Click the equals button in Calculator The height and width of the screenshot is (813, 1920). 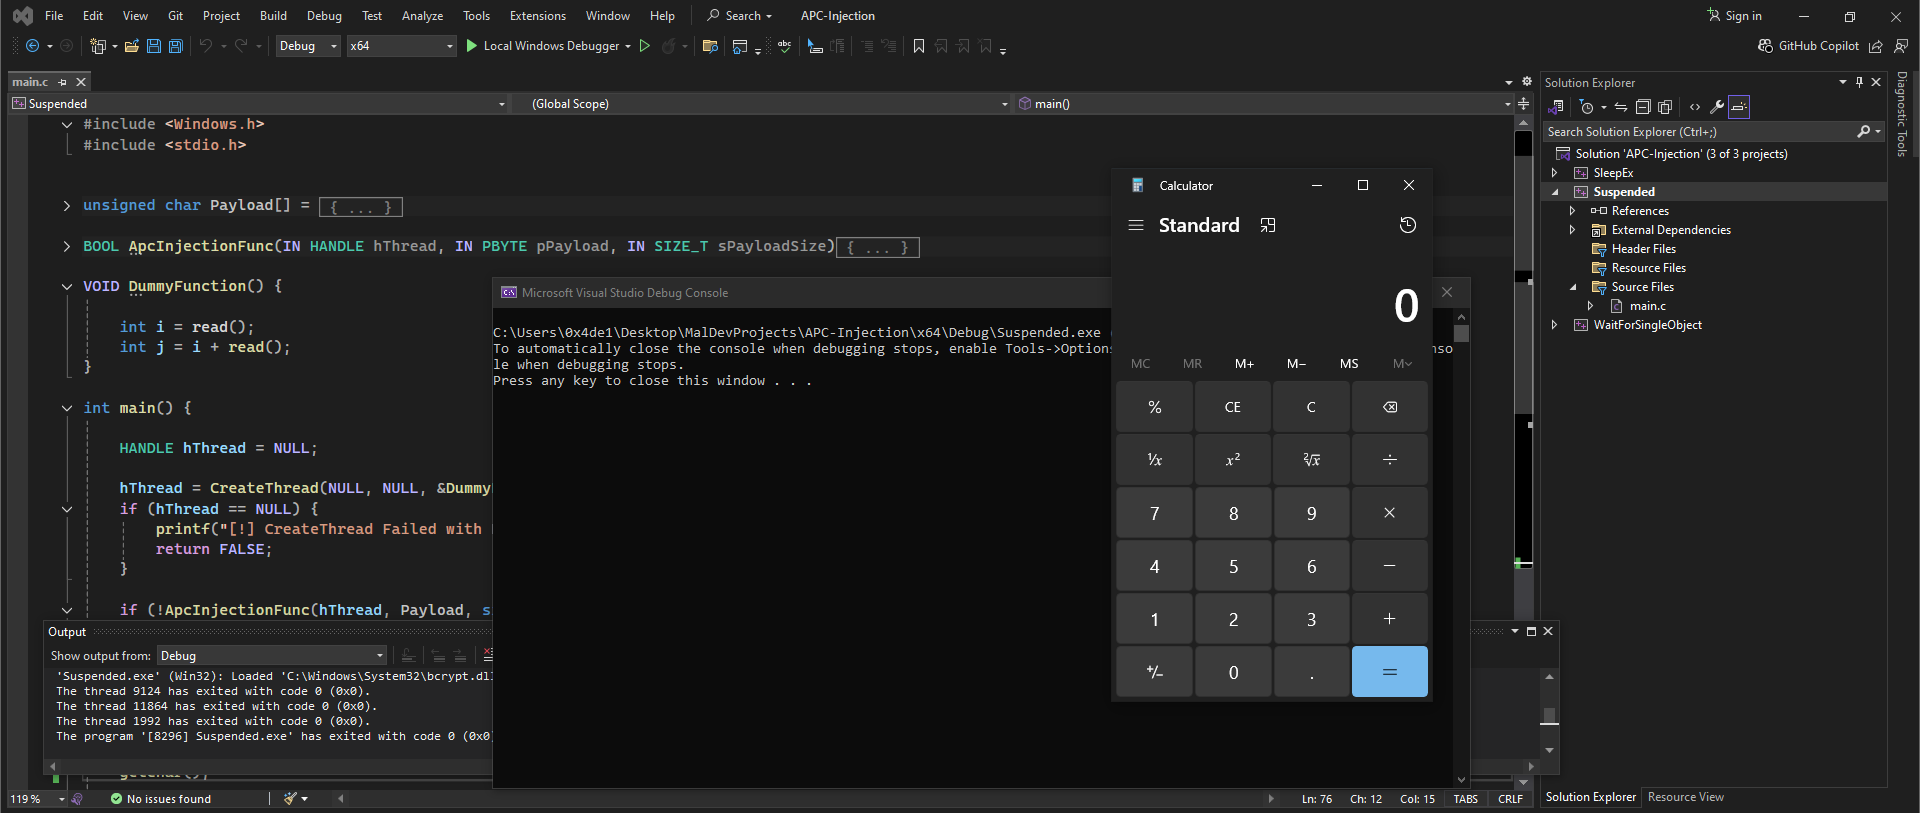(x=1390, y=672)
